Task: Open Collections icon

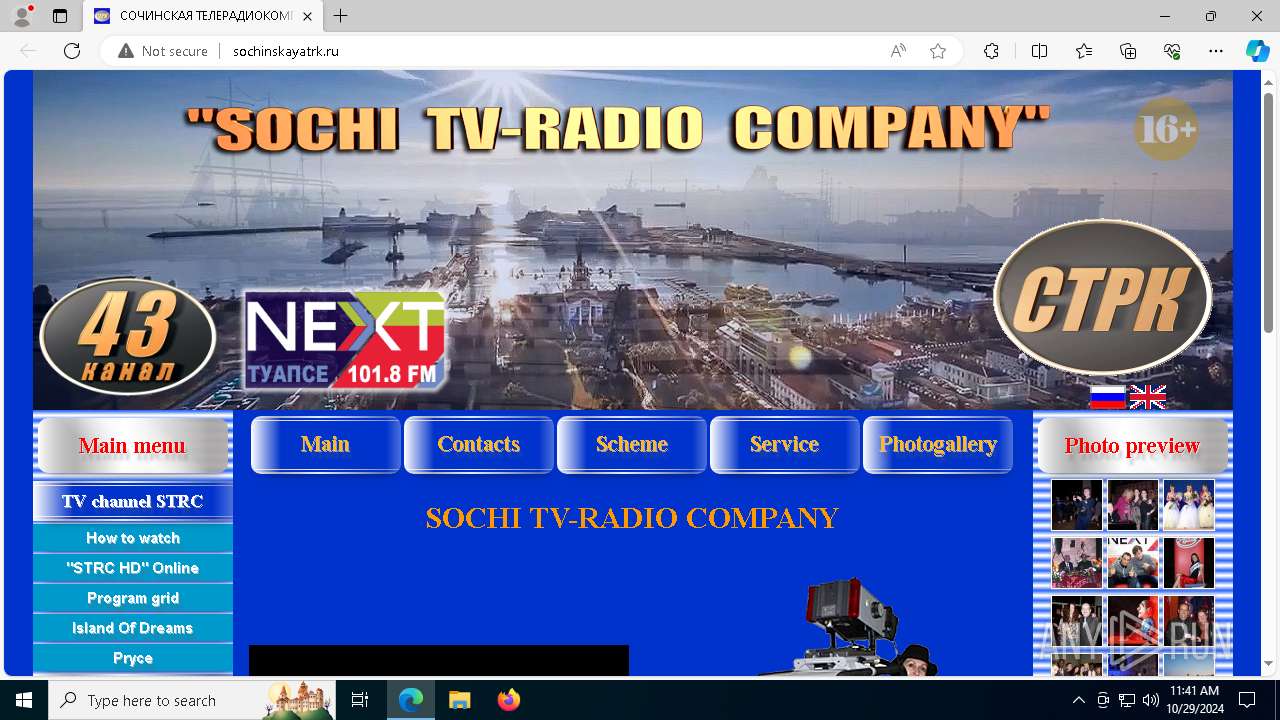Action: tap(1128, 51)
